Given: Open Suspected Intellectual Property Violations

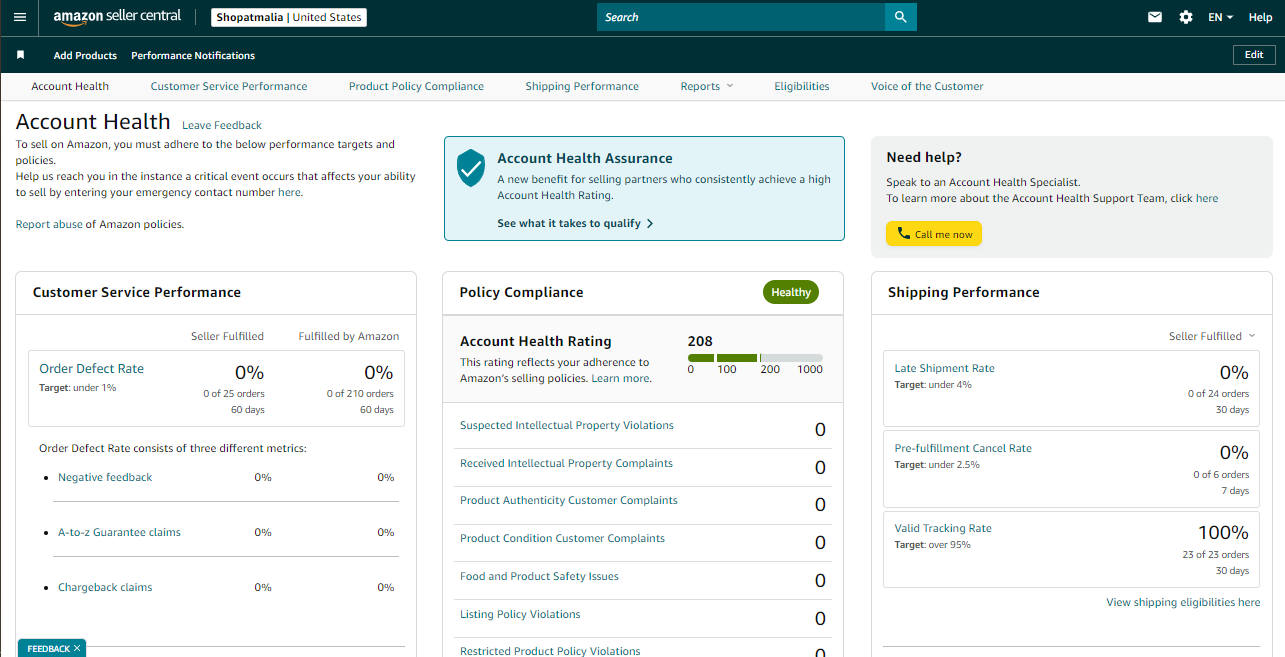Looking at the screenshot, I should [x=567, y=425].
